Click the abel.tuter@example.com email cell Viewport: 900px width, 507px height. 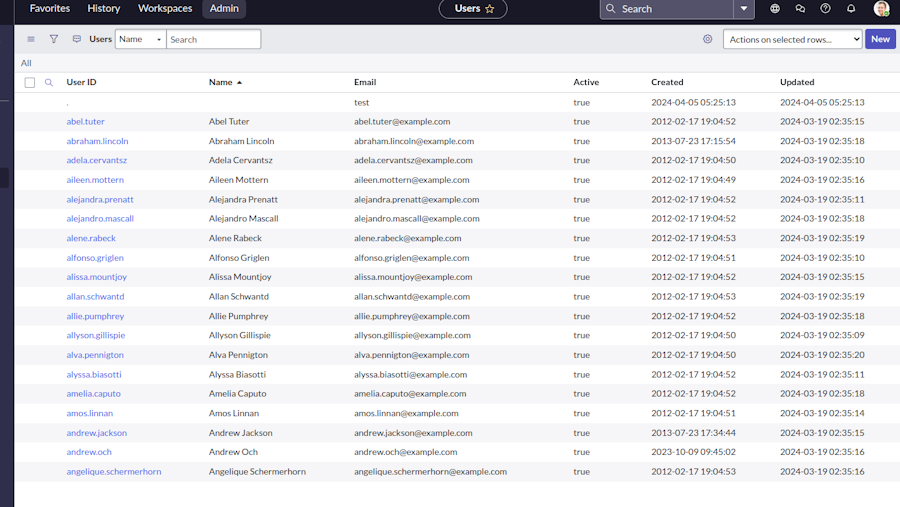tap(402, 122)
